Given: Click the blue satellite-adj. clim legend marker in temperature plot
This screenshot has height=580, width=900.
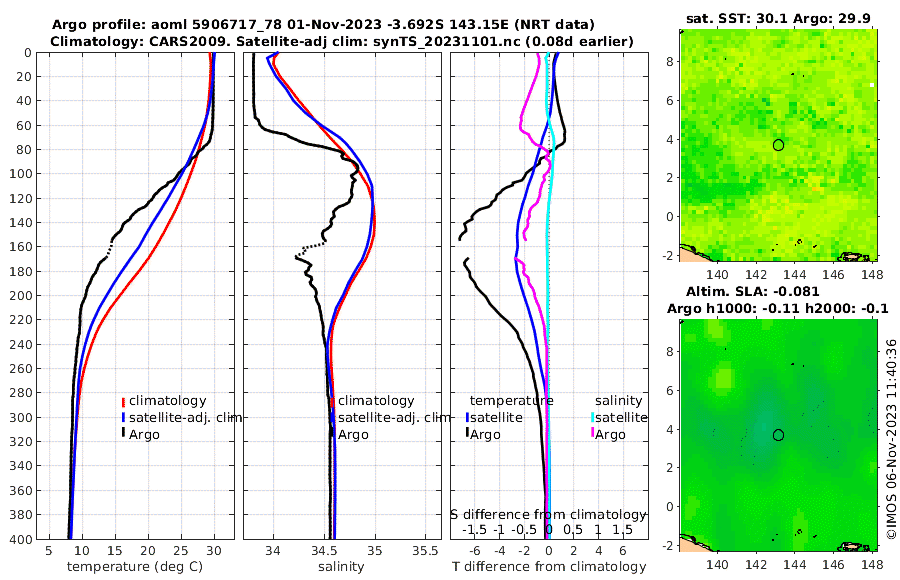Looking at the screenshot, I should click(123, 418).
